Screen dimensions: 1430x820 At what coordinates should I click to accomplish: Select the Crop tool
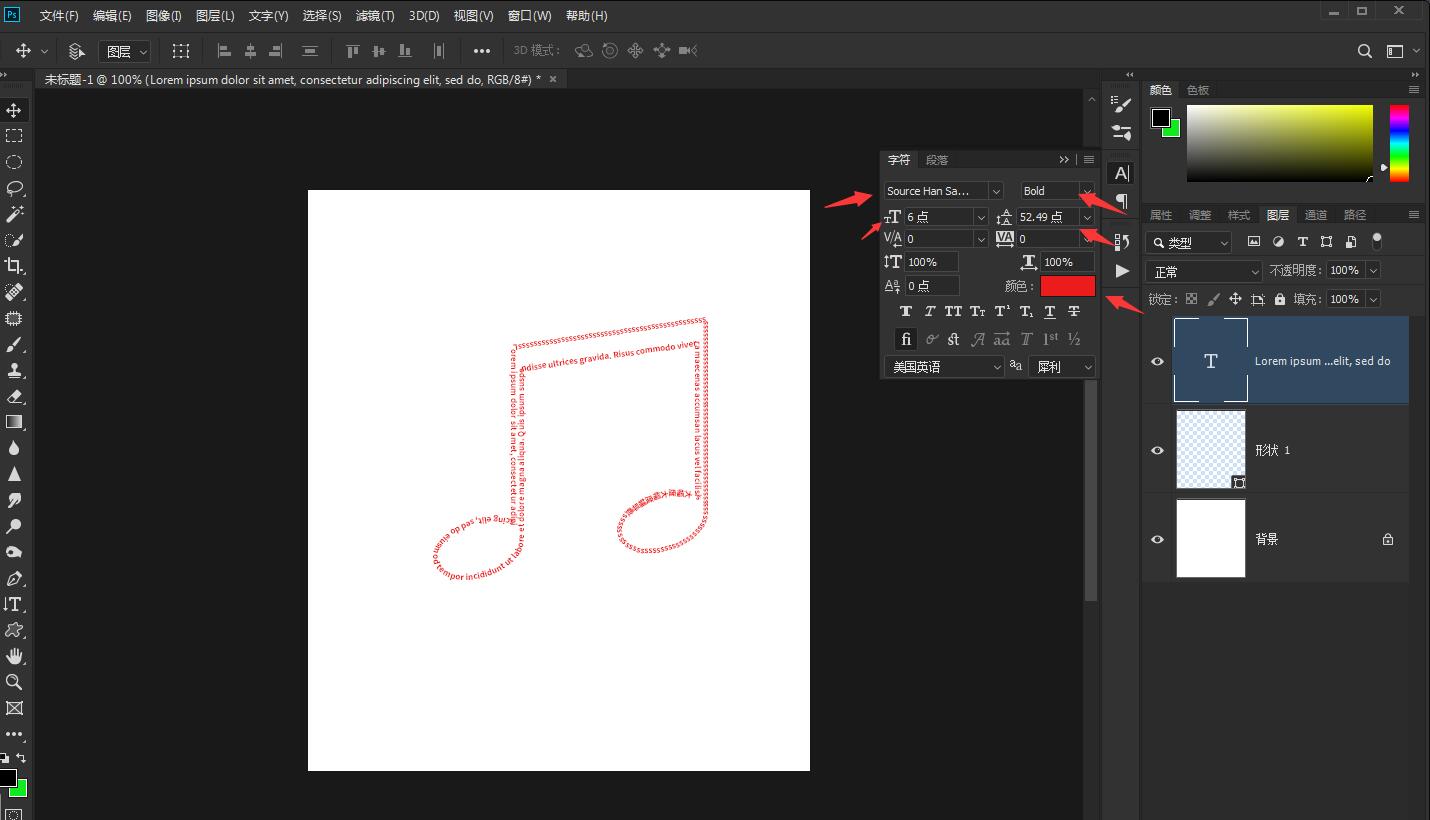[x=14, y=266]
